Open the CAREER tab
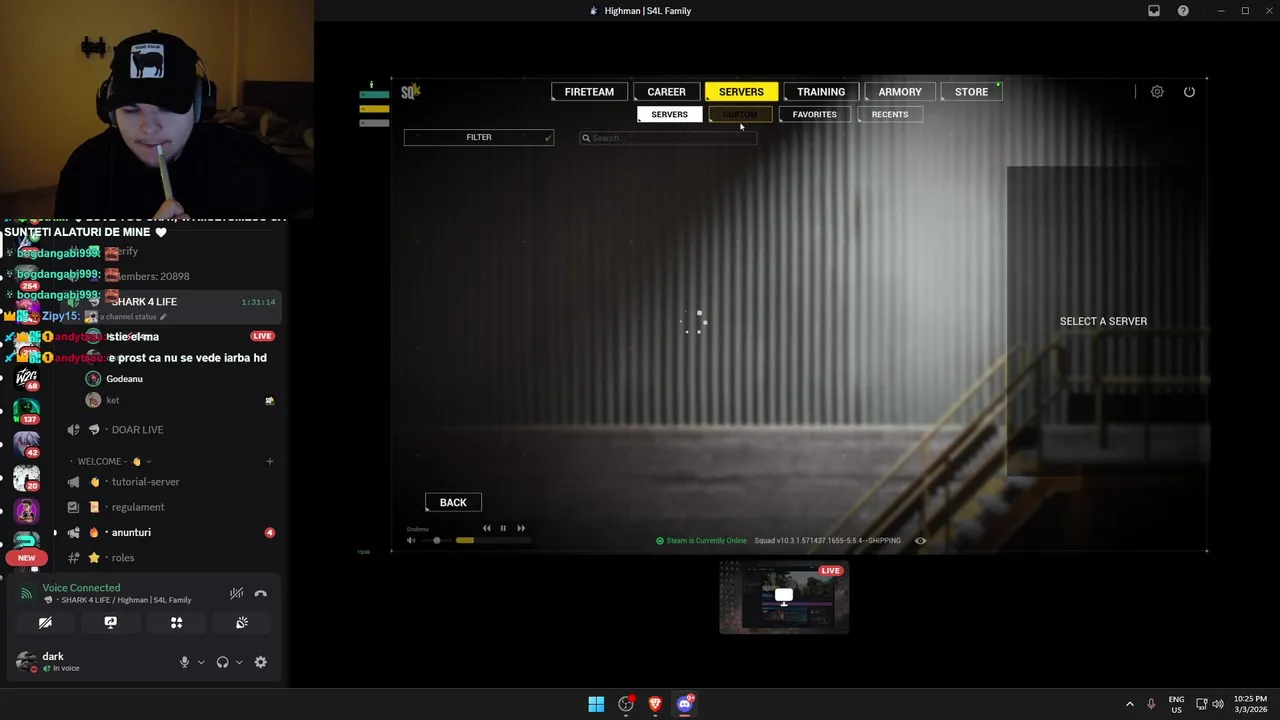 coord(666,92)
